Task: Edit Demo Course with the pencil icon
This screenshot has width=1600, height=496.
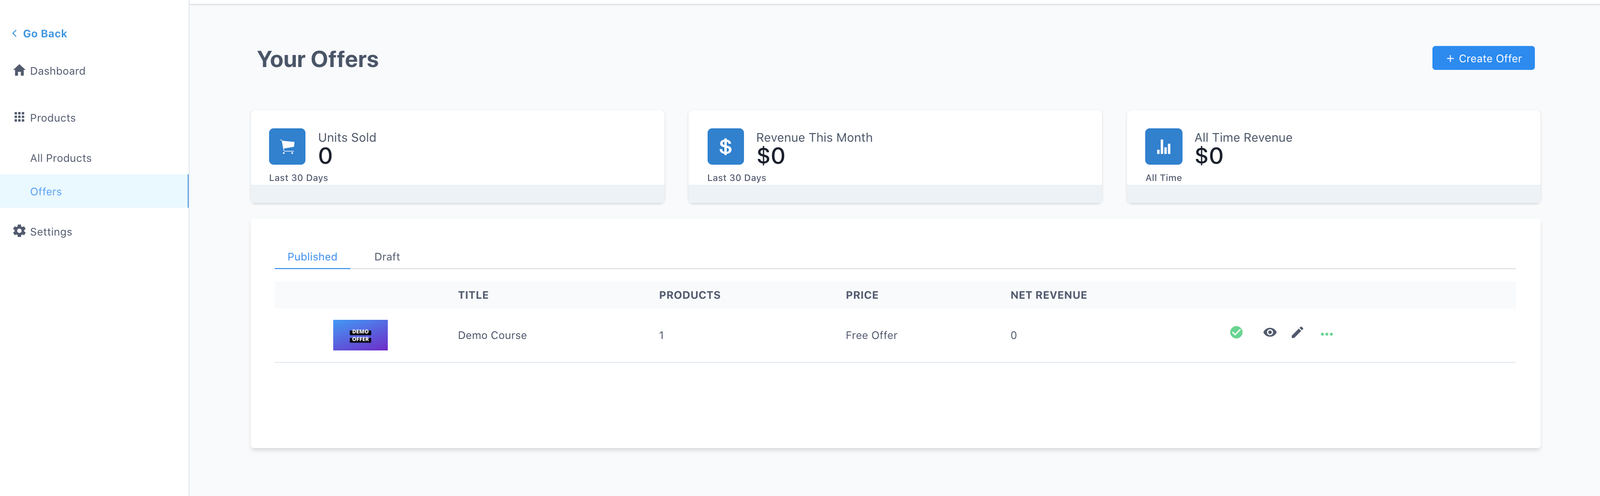Action: tap(1297, 333)
